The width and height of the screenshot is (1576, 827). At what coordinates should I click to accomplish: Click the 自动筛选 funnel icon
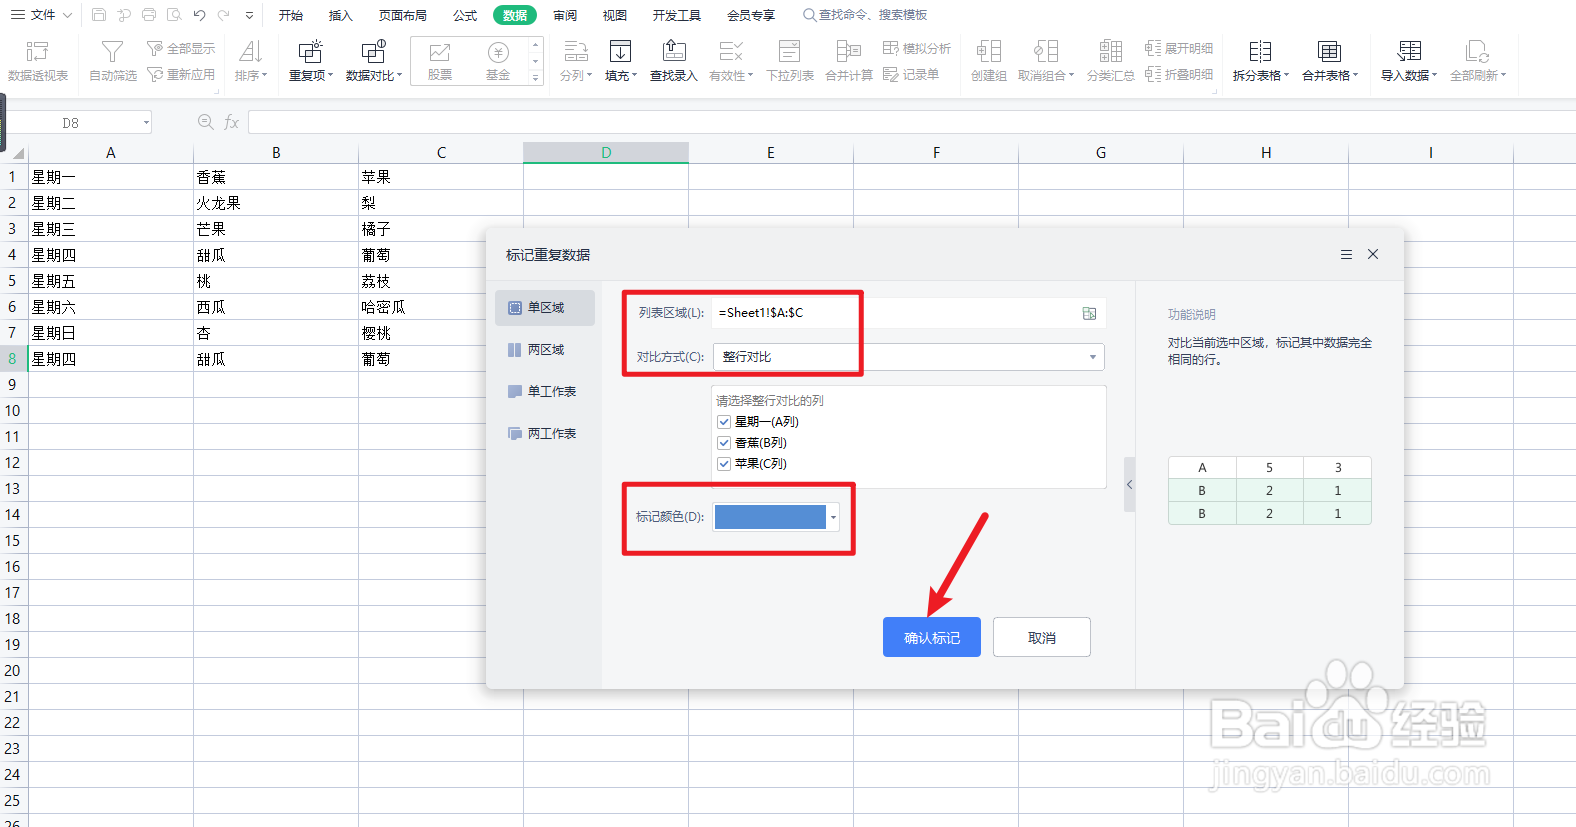point(113,51)
